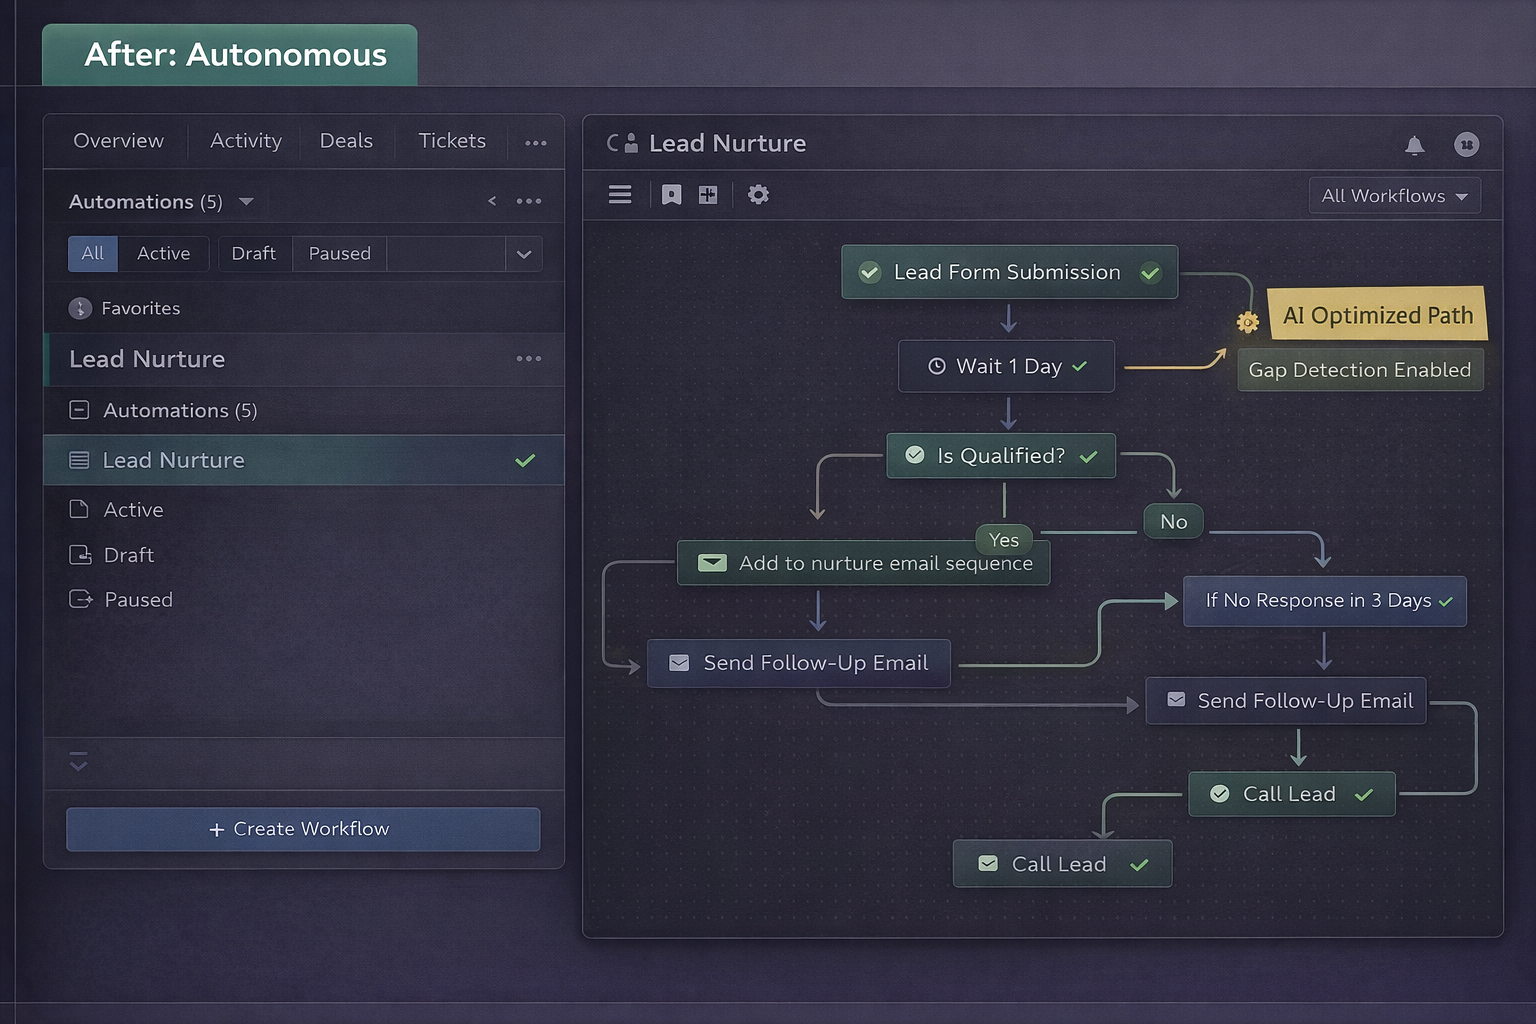Select the All filter toggle

[93, 254]
